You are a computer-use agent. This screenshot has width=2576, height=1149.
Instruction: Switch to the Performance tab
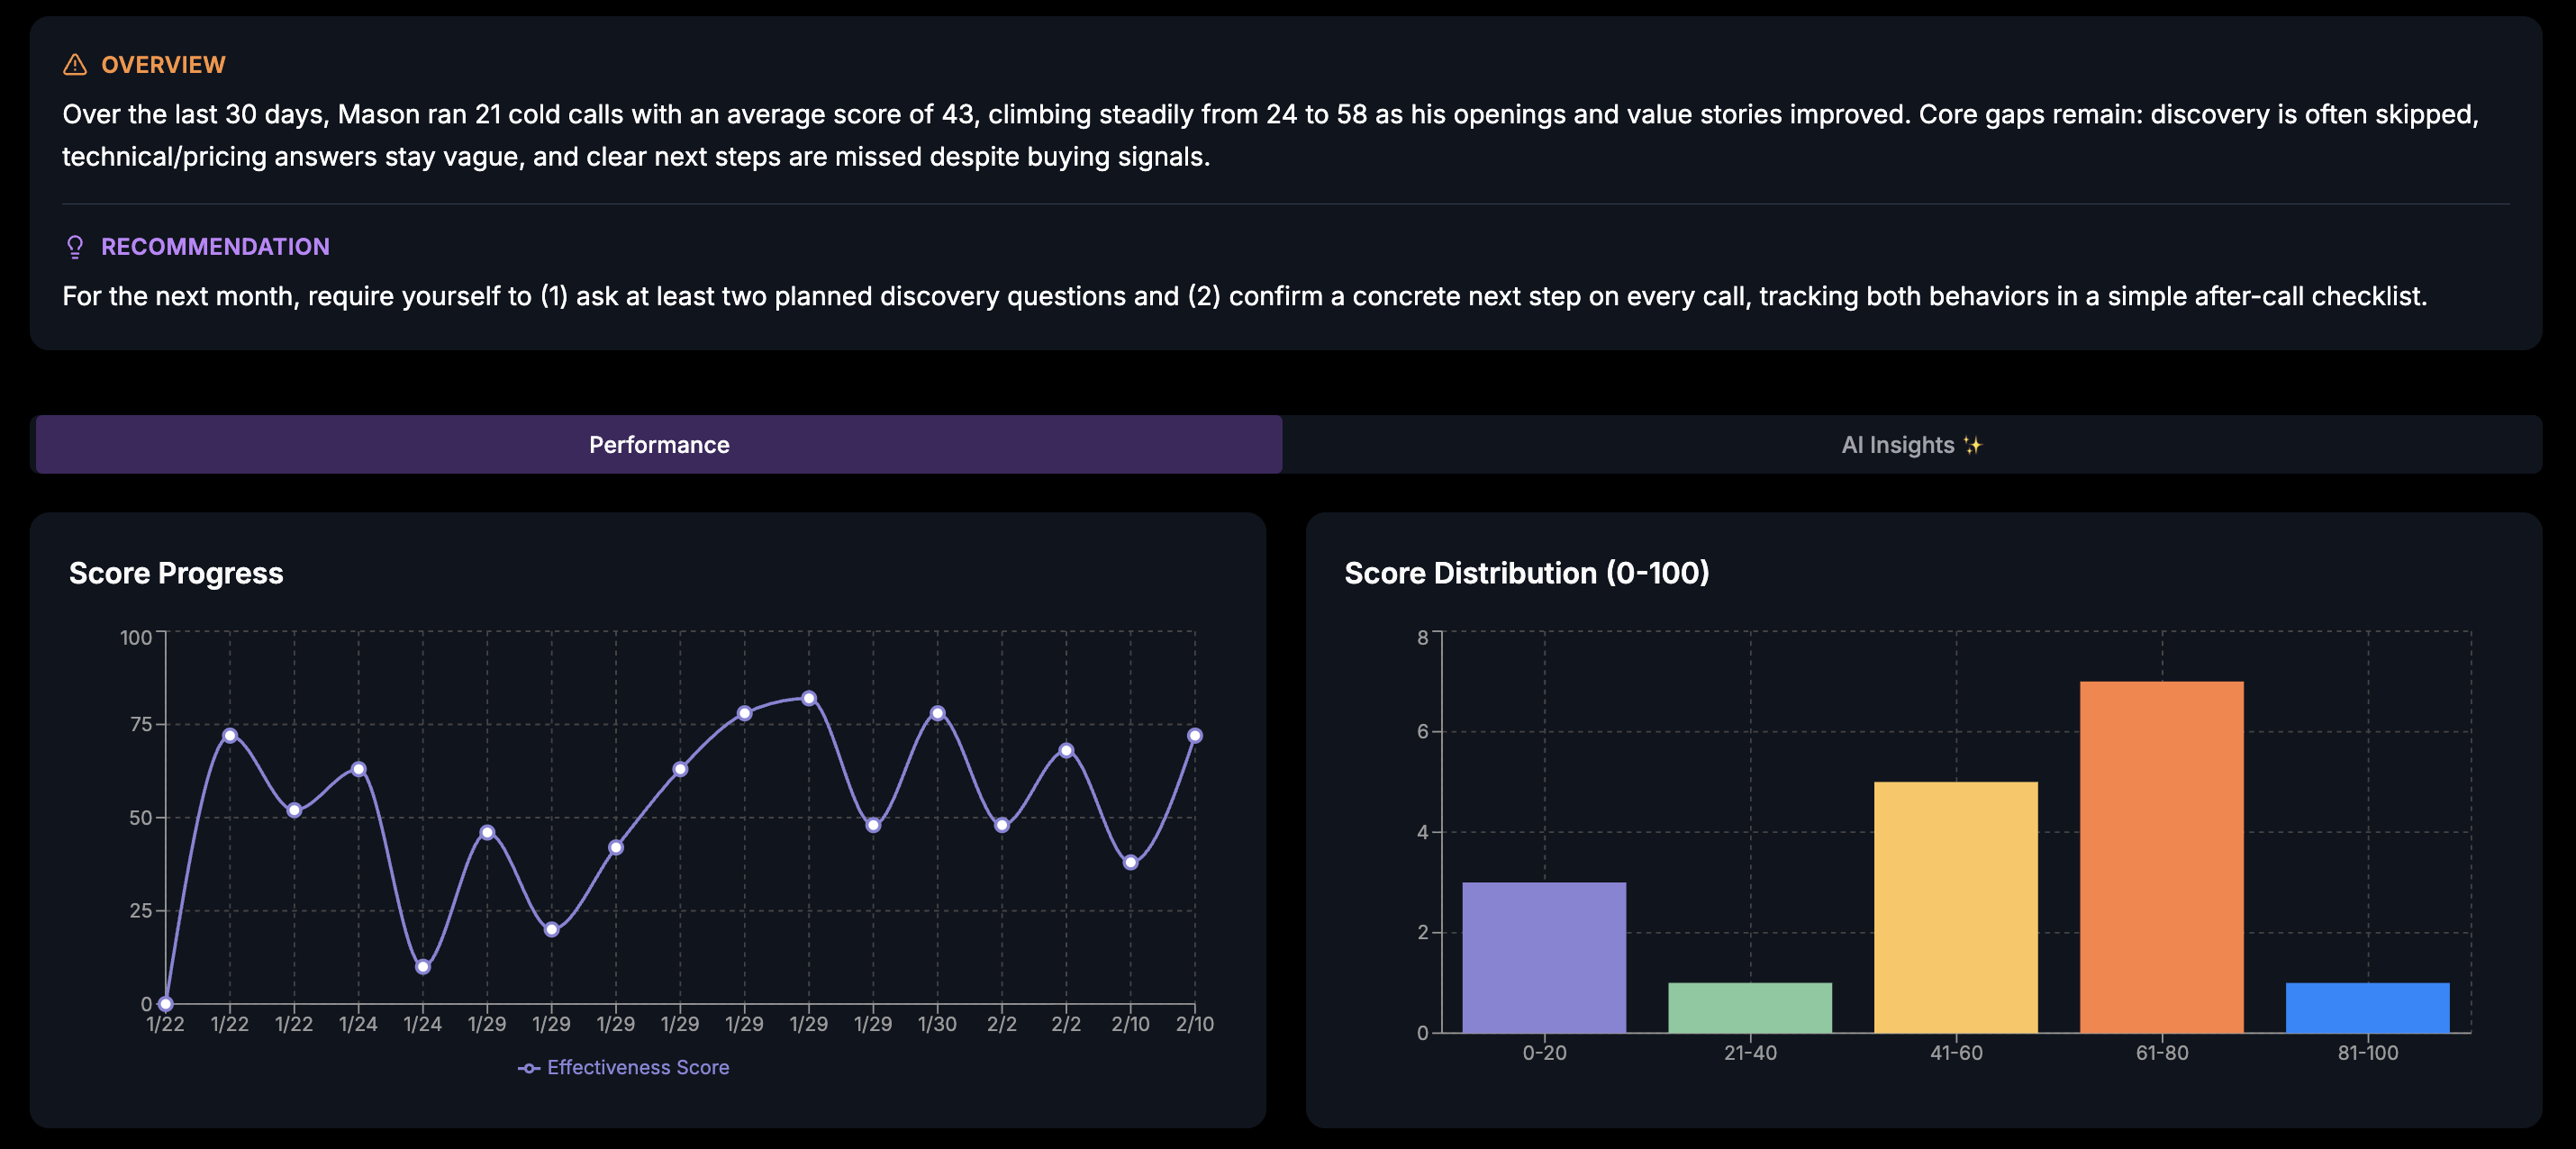[658, 445]
